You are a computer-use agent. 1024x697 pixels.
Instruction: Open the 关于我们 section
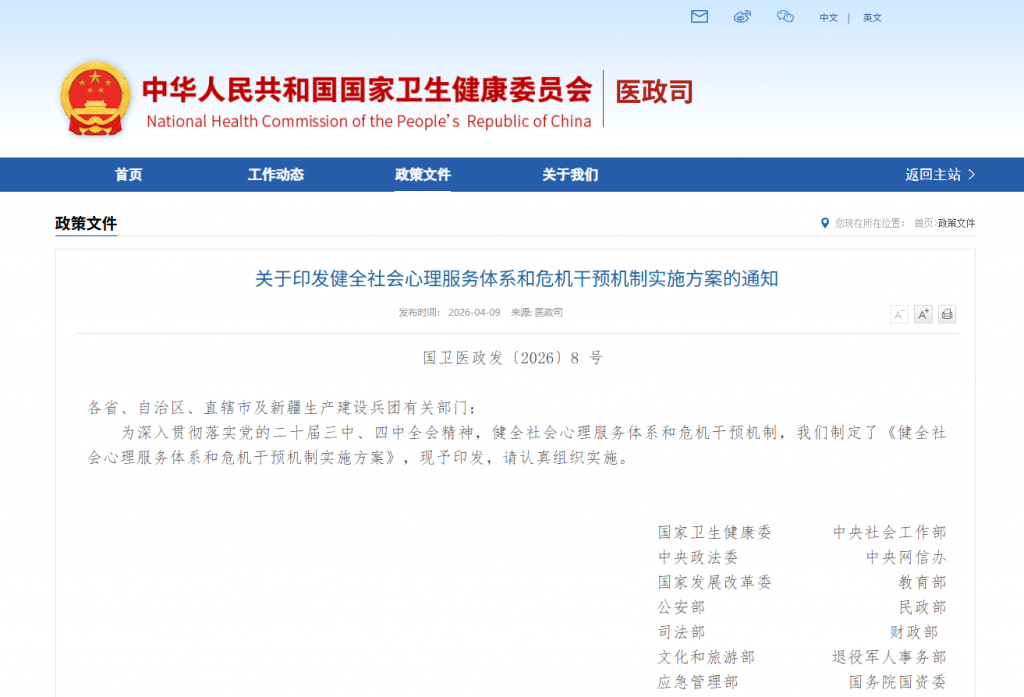(568, 174)
